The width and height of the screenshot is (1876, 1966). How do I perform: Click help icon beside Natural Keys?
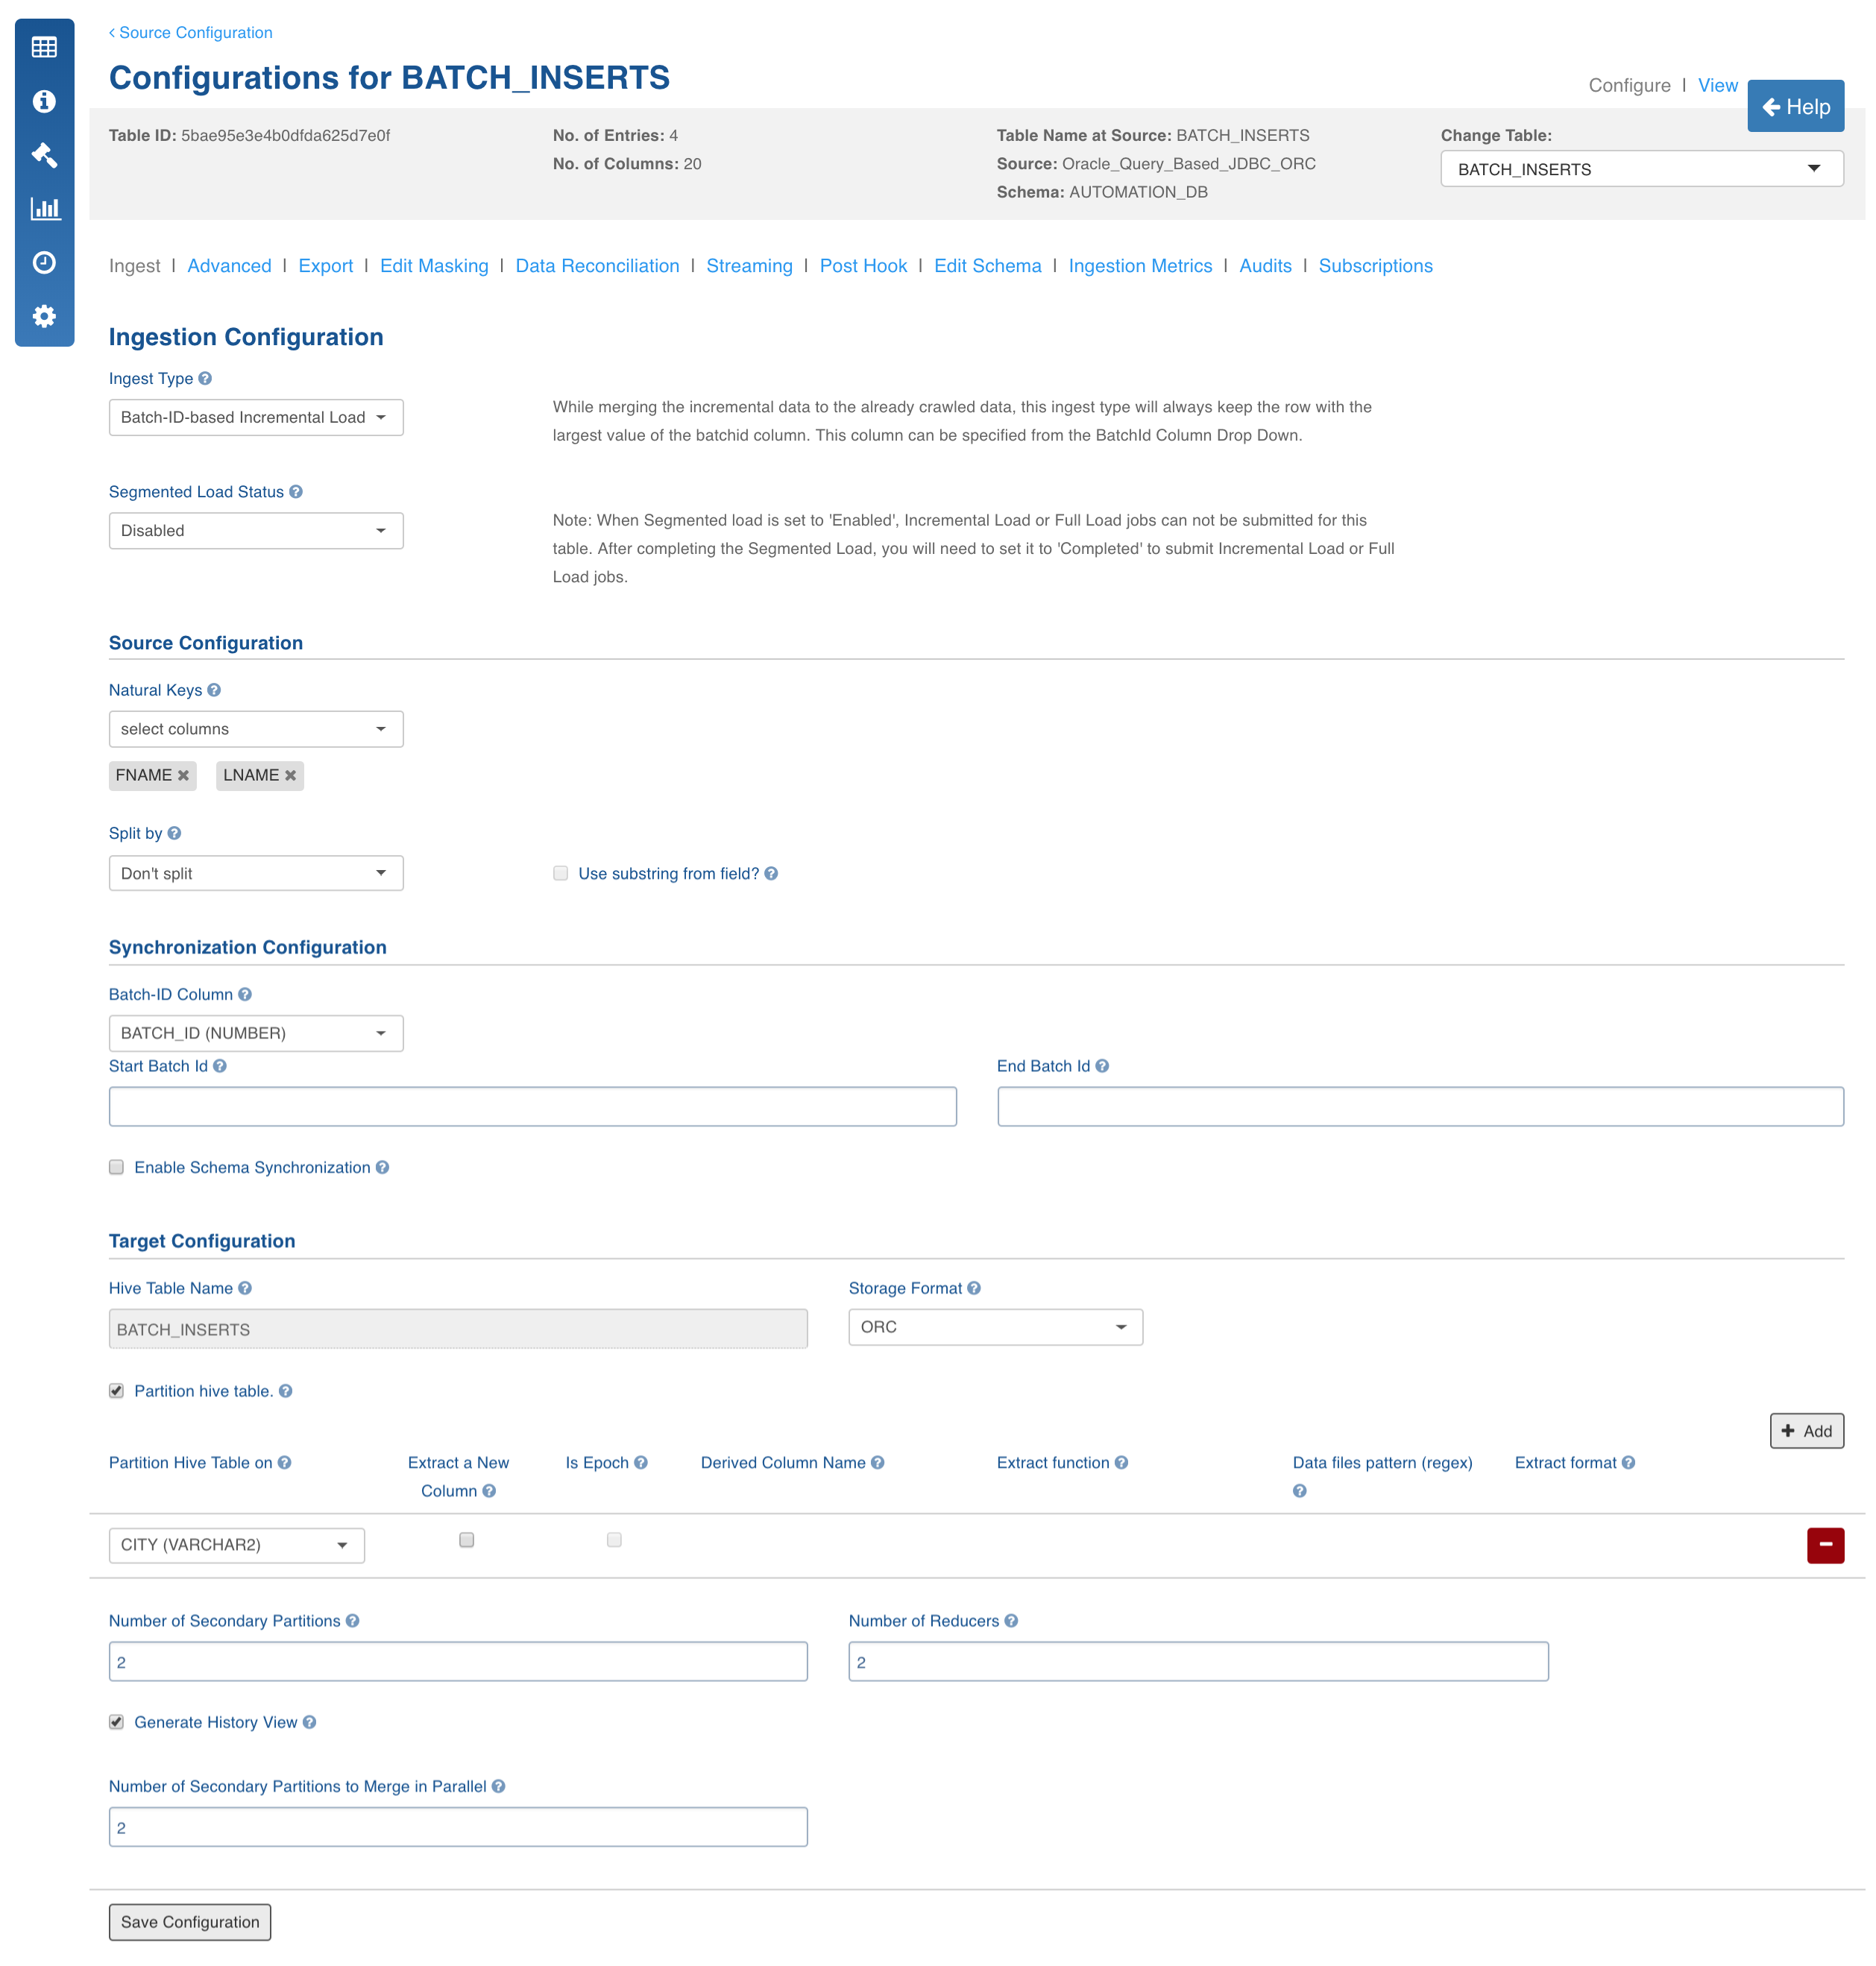click(214, 690)
